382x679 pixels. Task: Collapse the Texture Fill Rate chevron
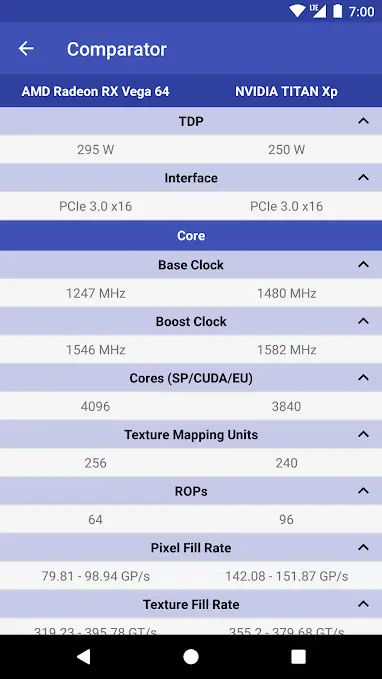(363, 604)
